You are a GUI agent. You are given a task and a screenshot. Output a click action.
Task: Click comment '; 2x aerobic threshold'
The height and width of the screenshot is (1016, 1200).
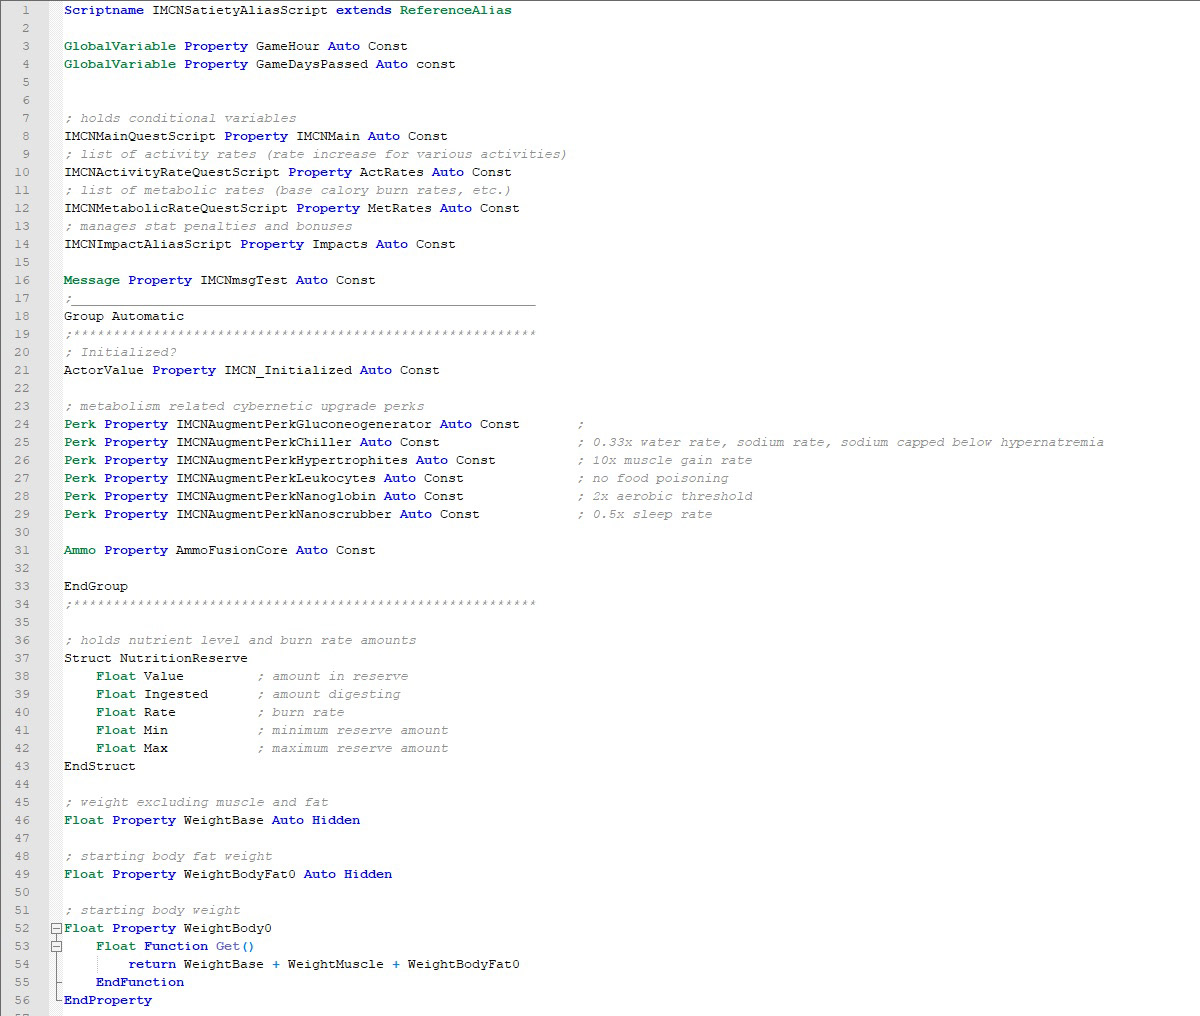[x=664, y=496]
